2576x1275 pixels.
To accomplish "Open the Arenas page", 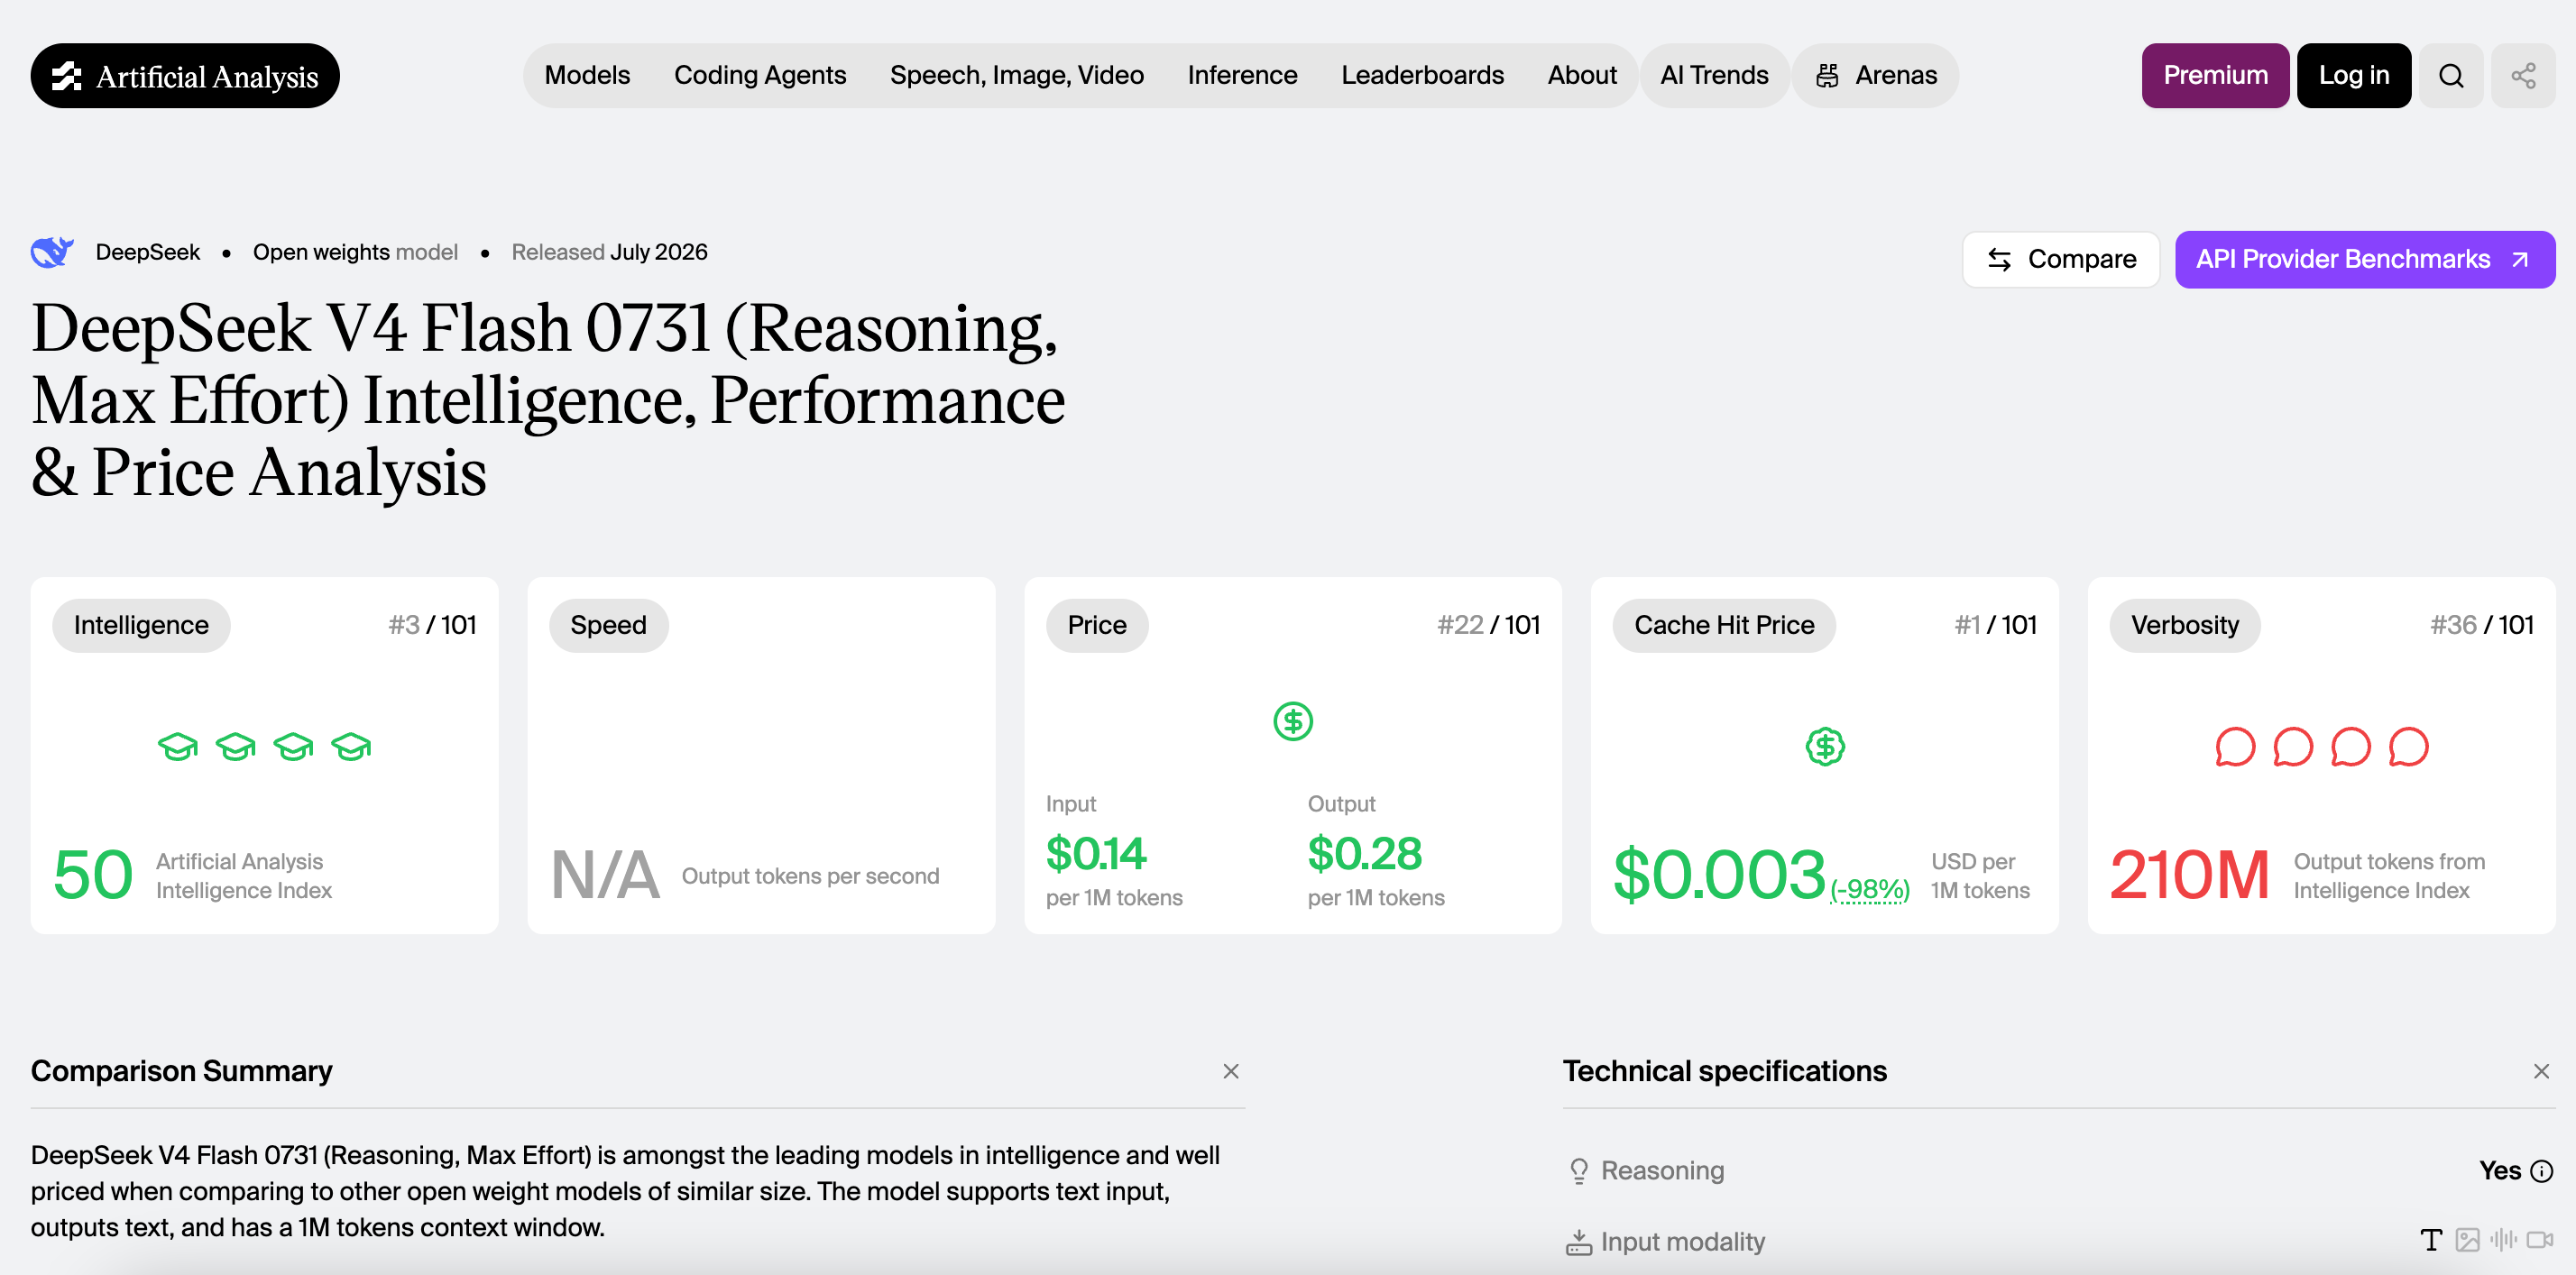I will coord(1875,76).
